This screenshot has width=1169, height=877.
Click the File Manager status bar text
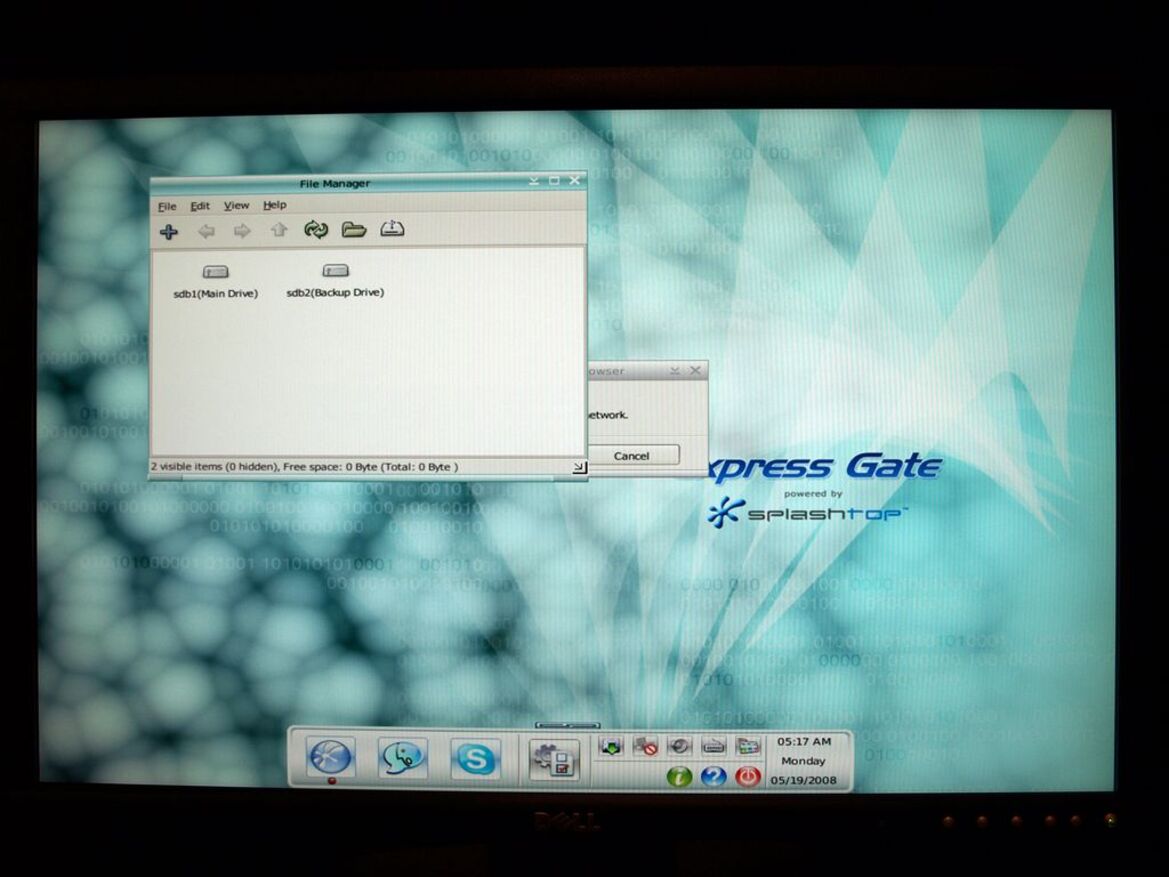click(304, 467)
